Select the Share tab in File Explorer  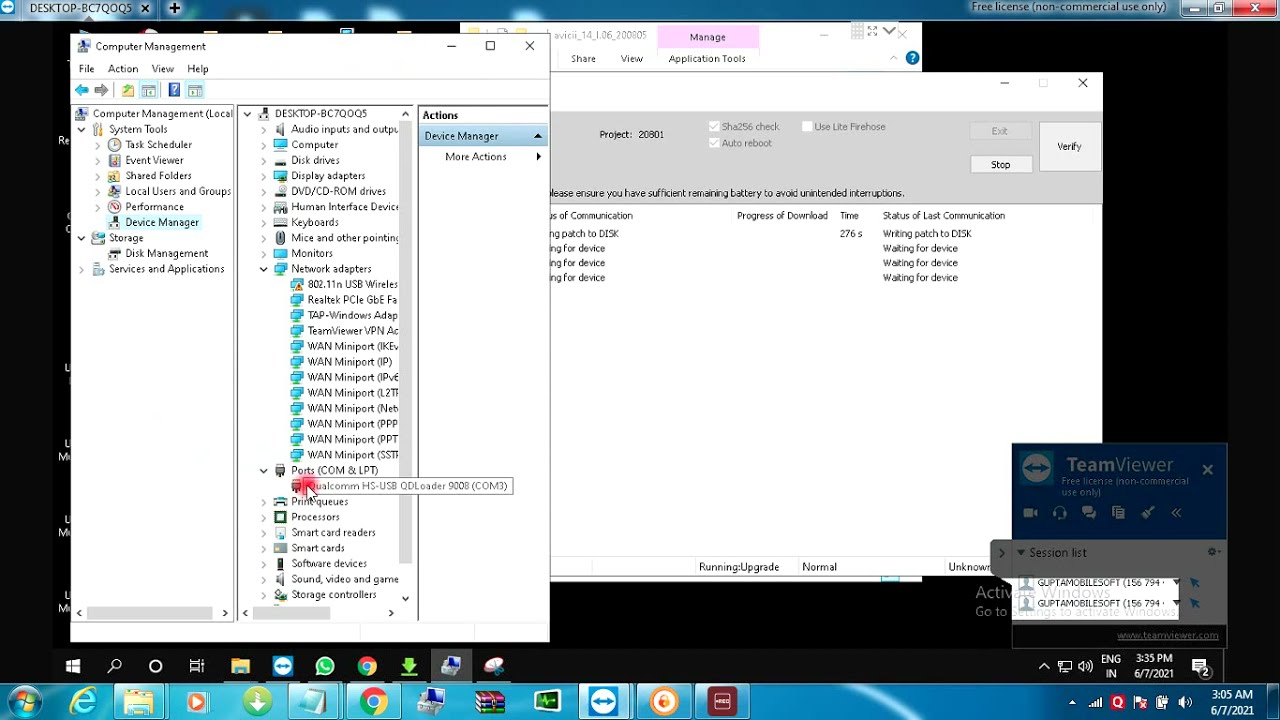tap(583, 58)
